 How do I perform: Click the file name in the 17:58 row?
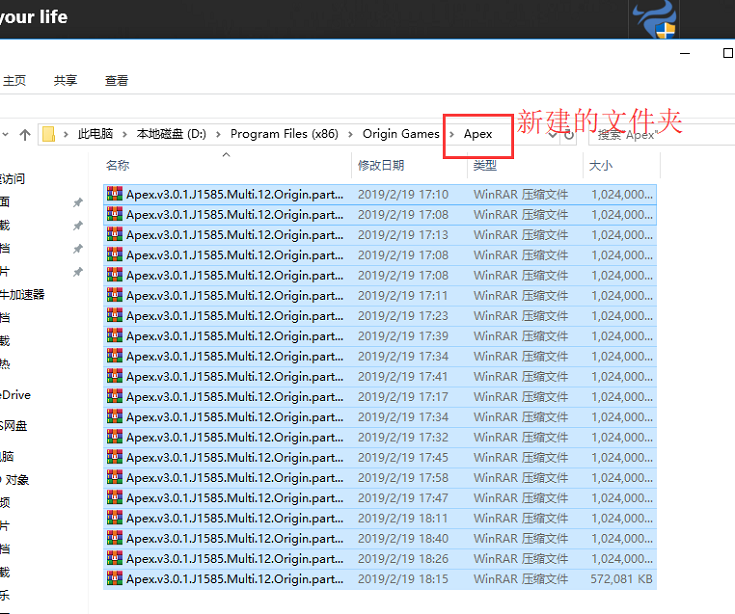(235, 478)
